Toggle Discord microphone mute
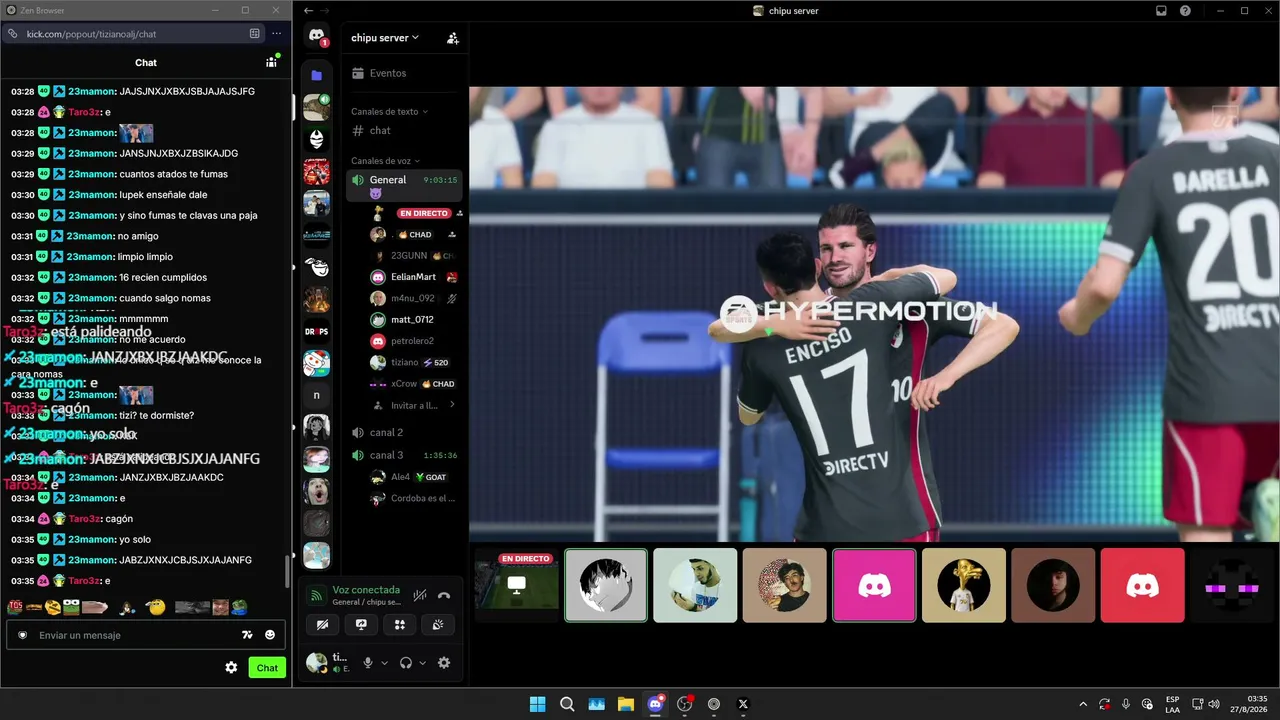This screenshot has width=1280, height=720. tap(368, 663)
